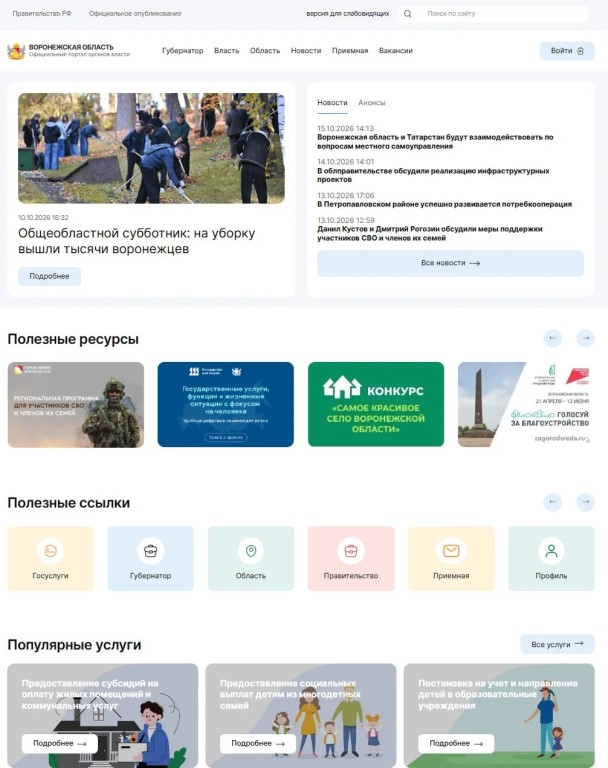Click the Voronezh region coat of arms logo

tap(16, 51)
